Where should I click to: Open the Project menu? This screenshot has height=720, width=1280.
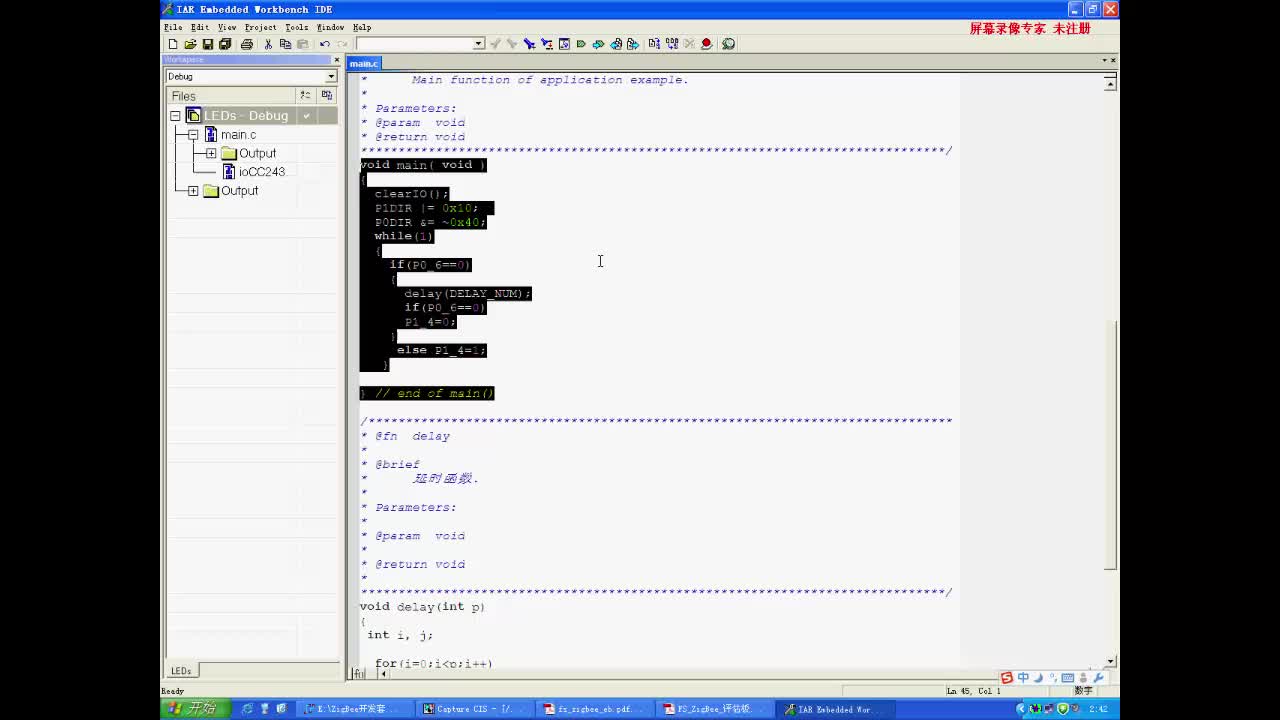click(260, 27)
